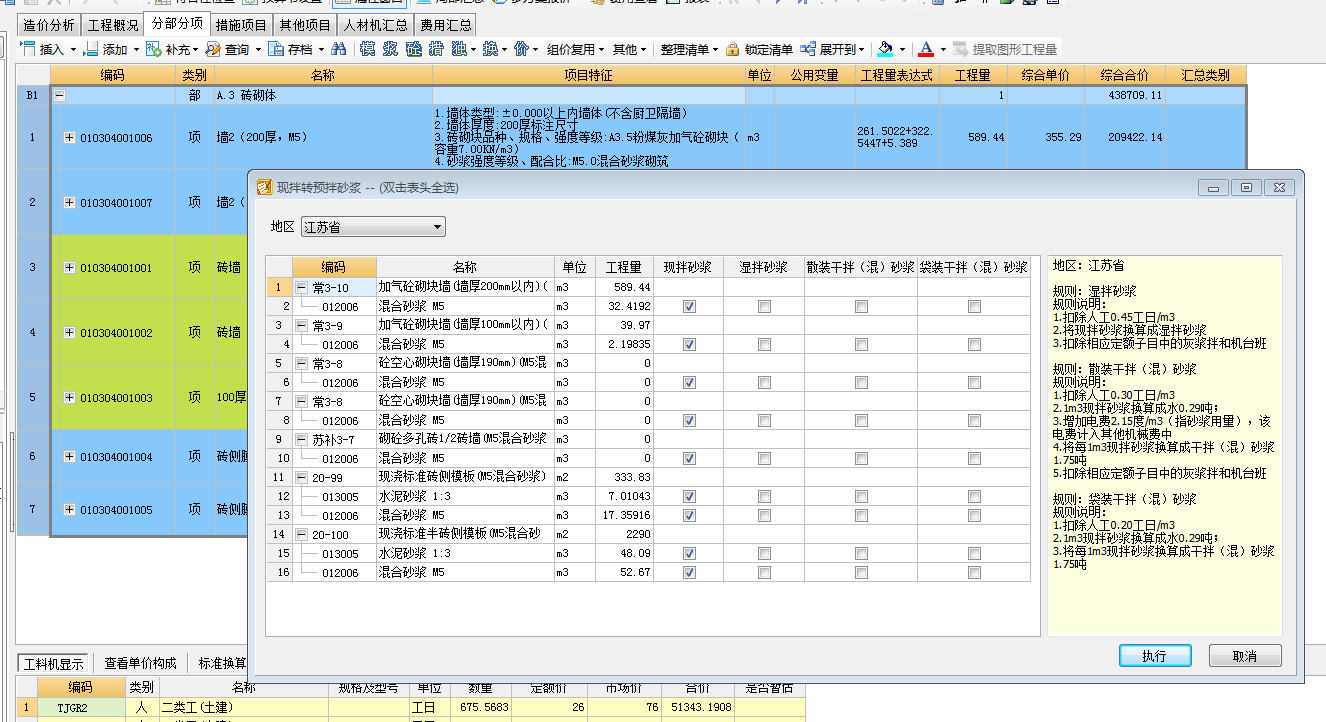Viewport: 1326px width, 722px height.
Task: Collapse the B1 砖砌体 section
Action: coord(59,96)
